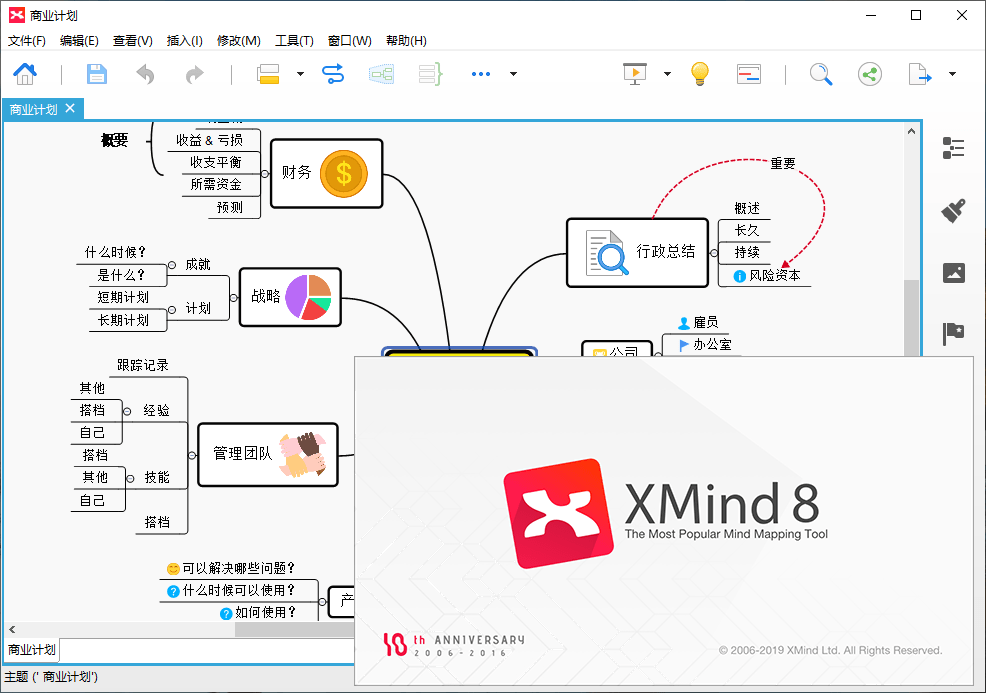Click the boundary toolbar icon
Viewport: 986px width, 693px height.
point(382,74)
